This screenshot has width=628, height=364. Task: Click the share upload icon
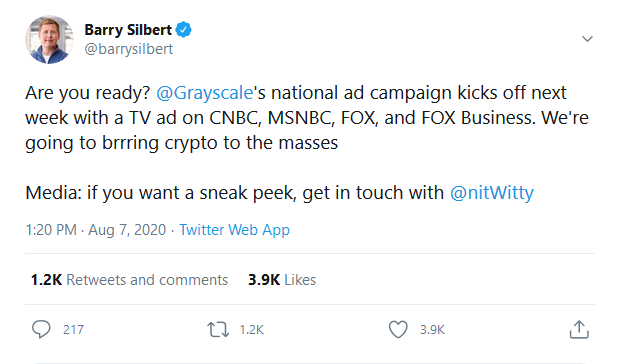[579, 330]
